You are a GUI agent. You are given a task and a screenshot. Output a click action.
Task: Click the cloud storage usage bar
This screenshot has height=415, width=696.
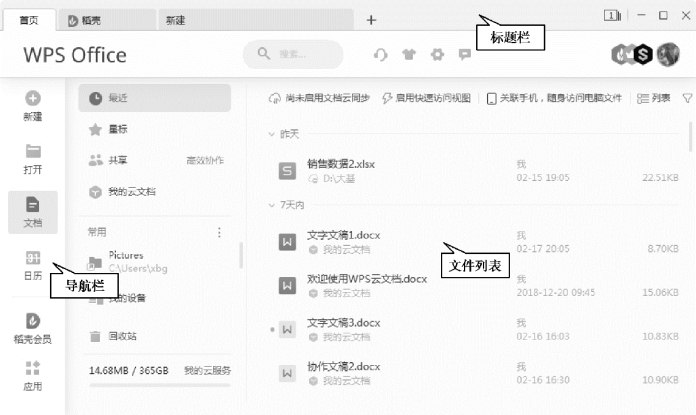coord(160,385)
